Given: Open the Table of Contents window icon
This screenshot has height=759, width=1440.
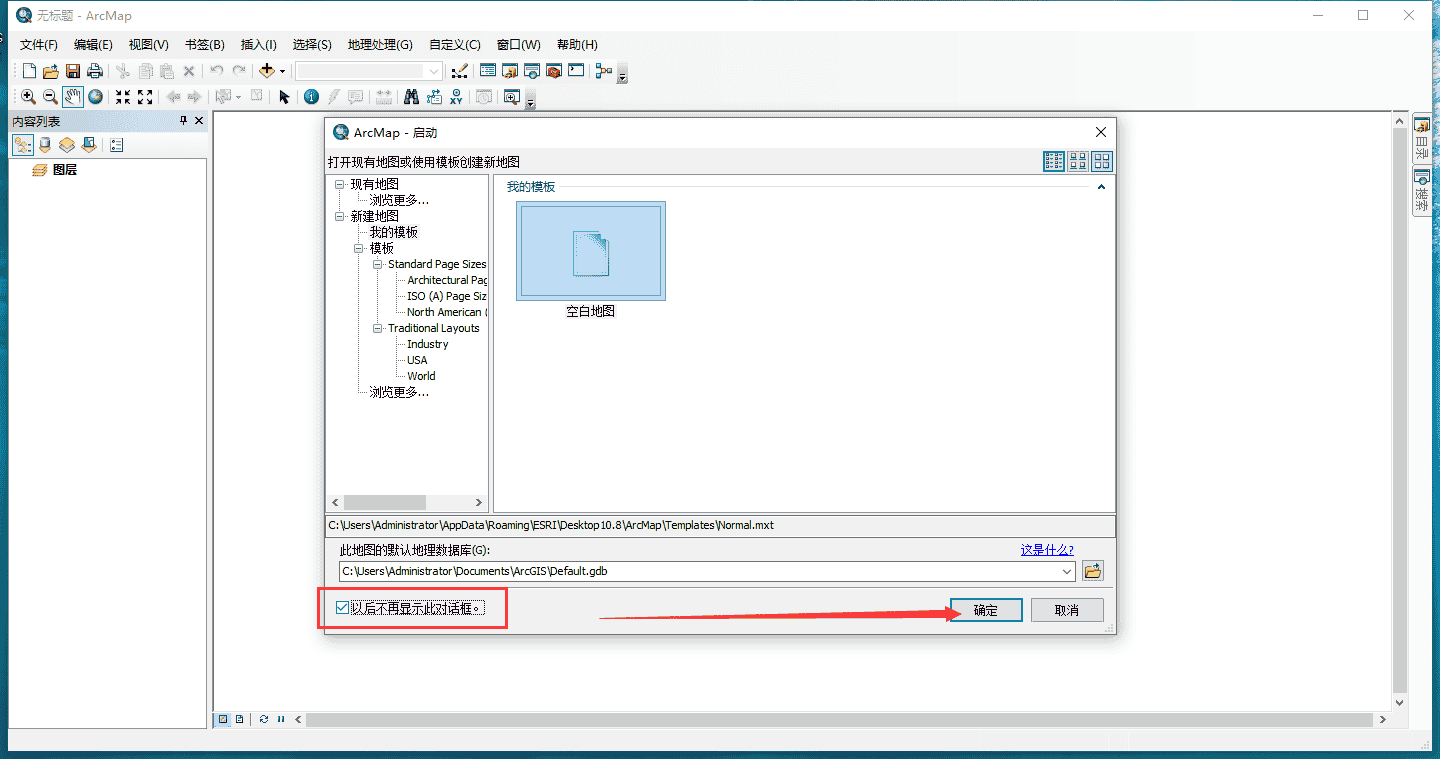Looking at the screenshot, I should point(488,71).
